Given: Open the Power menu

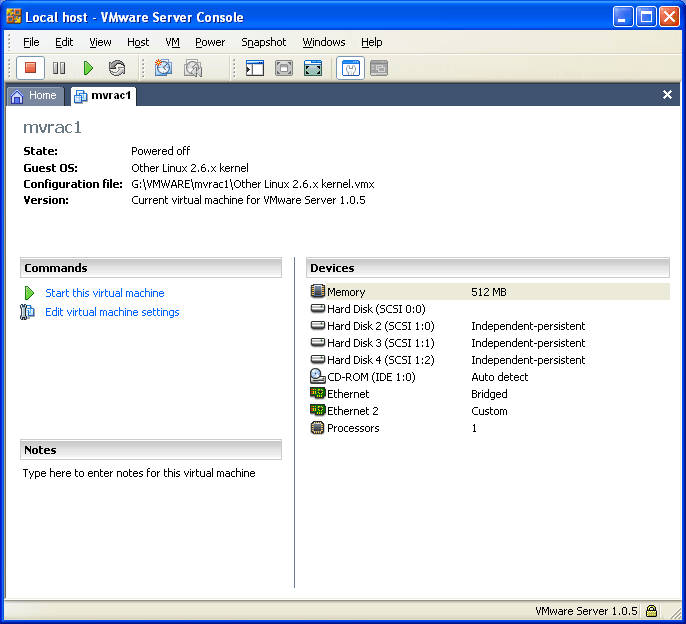Looking at the screenshot, I should [x=210, y=42].
